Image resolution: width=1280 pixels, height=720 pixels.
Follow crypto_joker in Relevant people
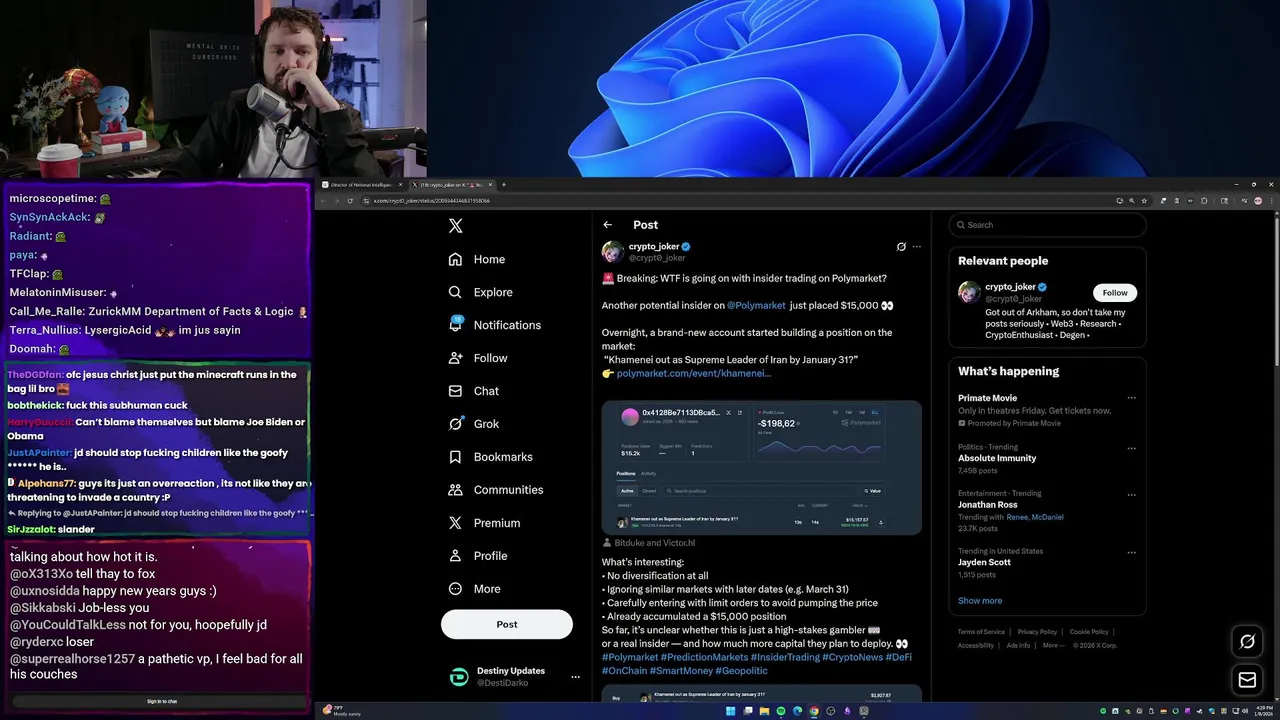pyautogui.click(x=1115, y=293)
